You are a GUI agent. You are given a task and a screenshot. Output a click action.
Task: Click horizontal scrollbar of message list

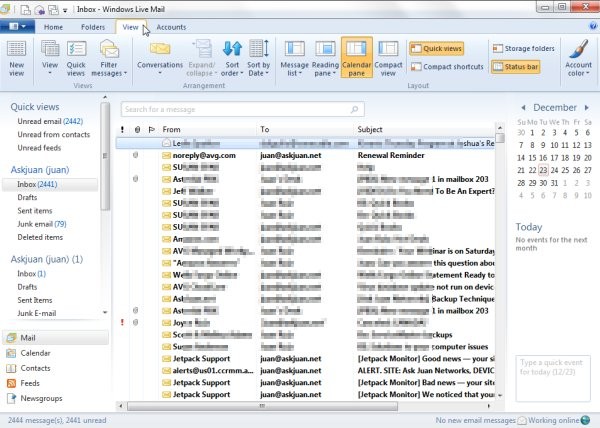coord(262,406)
